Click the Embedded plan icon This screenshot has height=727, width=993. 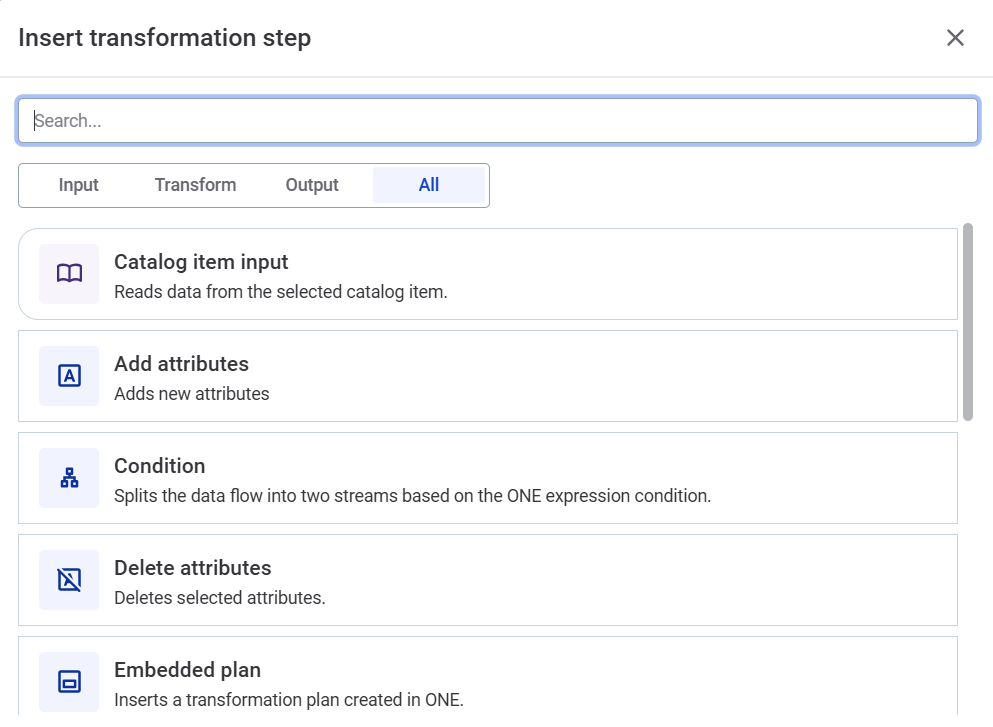69,682
